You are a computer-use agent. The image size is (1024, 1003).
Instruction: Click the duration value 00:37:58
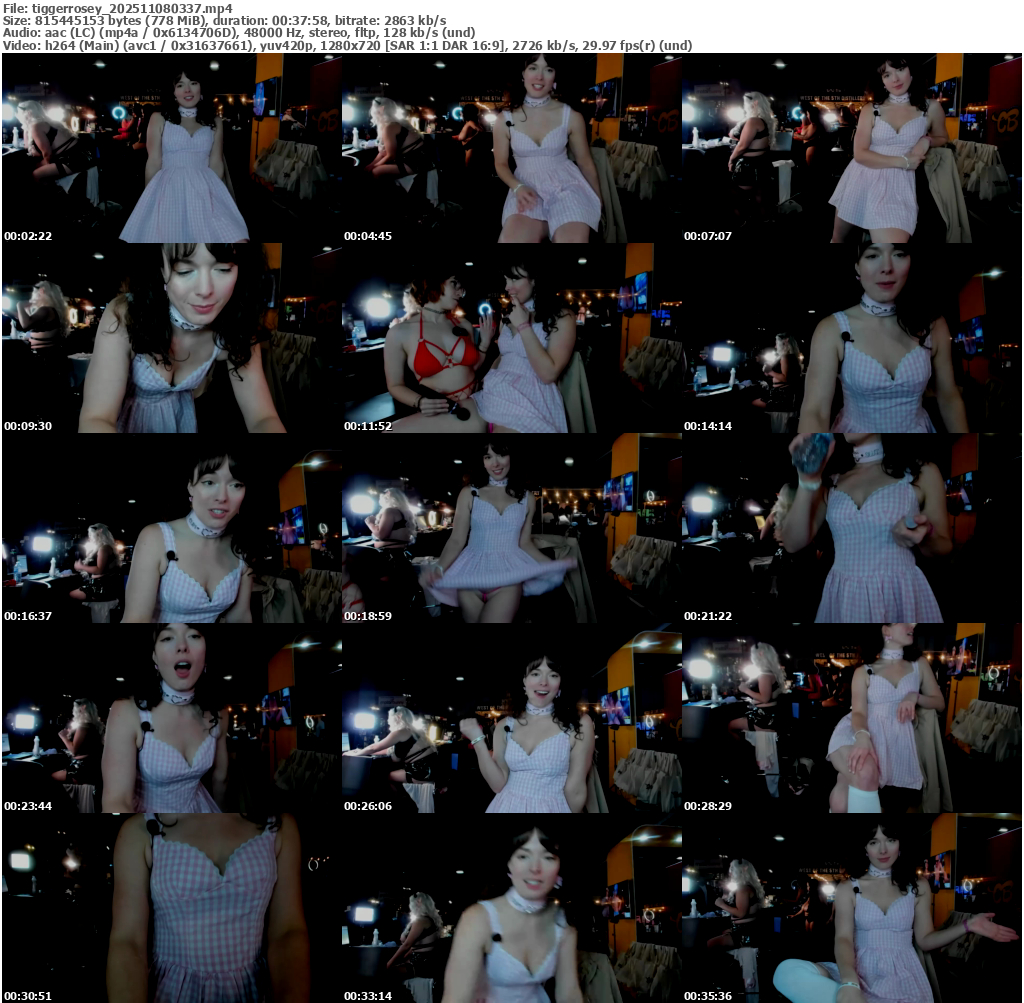(298, 20)
